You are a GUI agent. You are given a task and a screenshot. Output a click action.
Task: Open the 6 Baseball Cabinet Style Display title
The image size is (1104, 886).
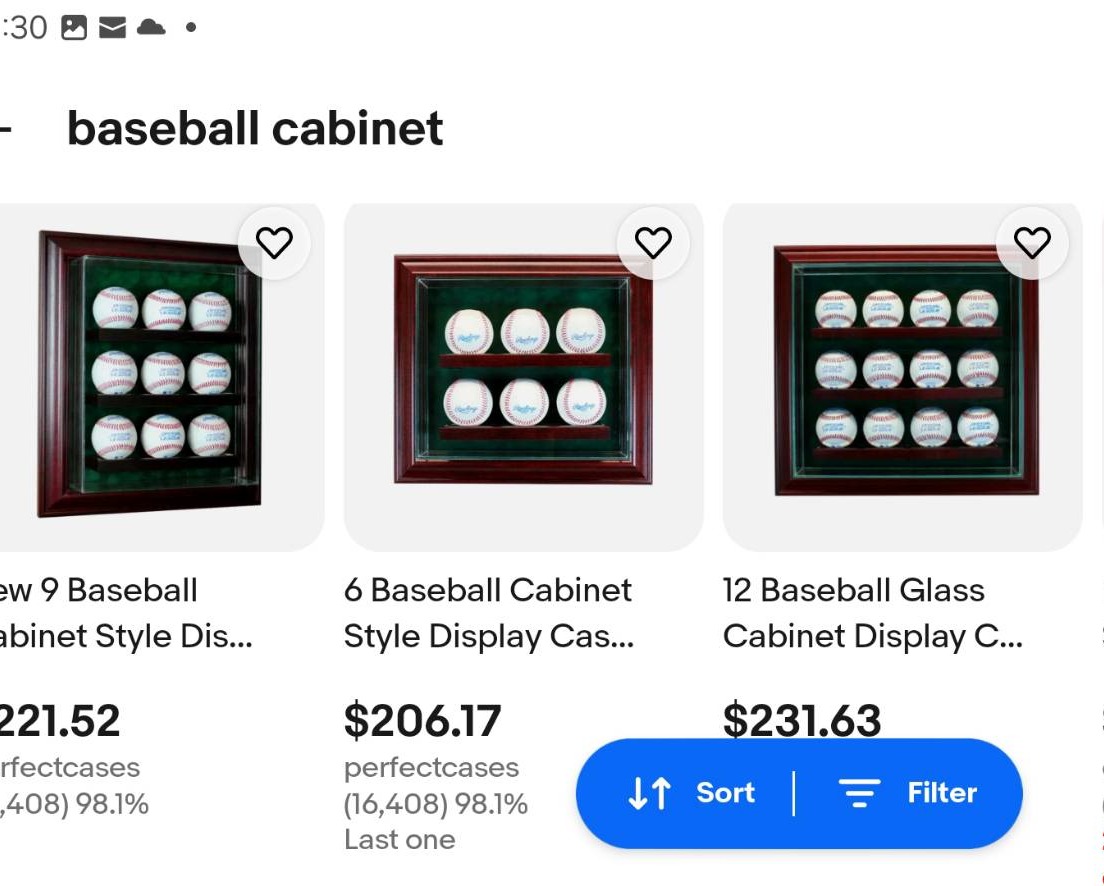(x=489, y=613)
